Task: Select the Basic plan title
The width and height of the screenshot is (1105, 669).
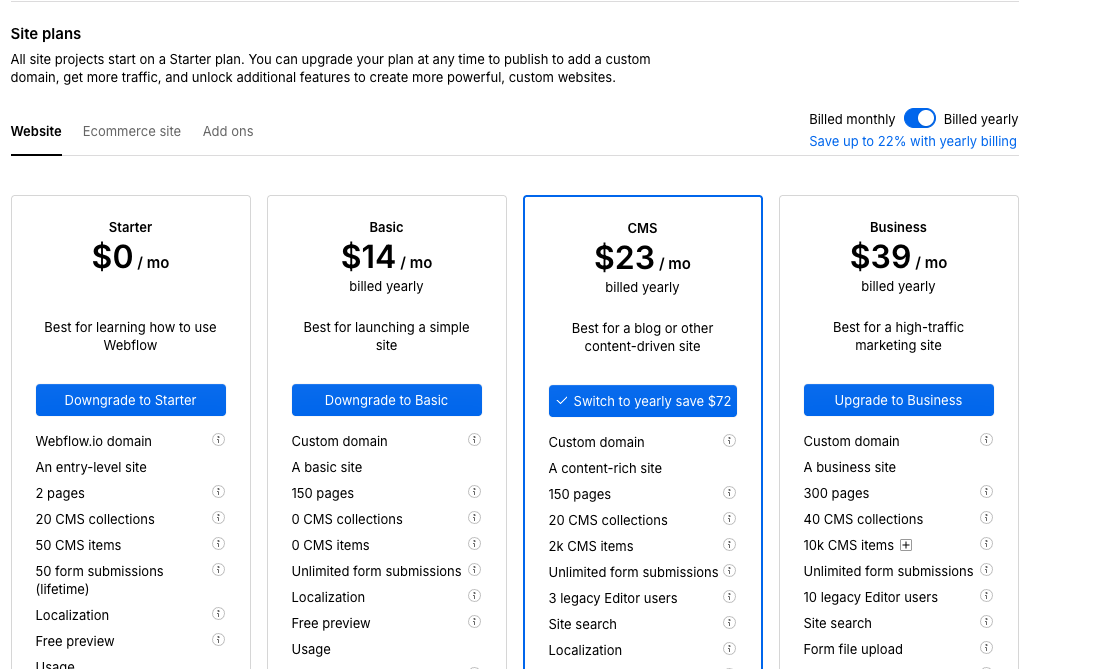Action: click(x=386, y=227)
